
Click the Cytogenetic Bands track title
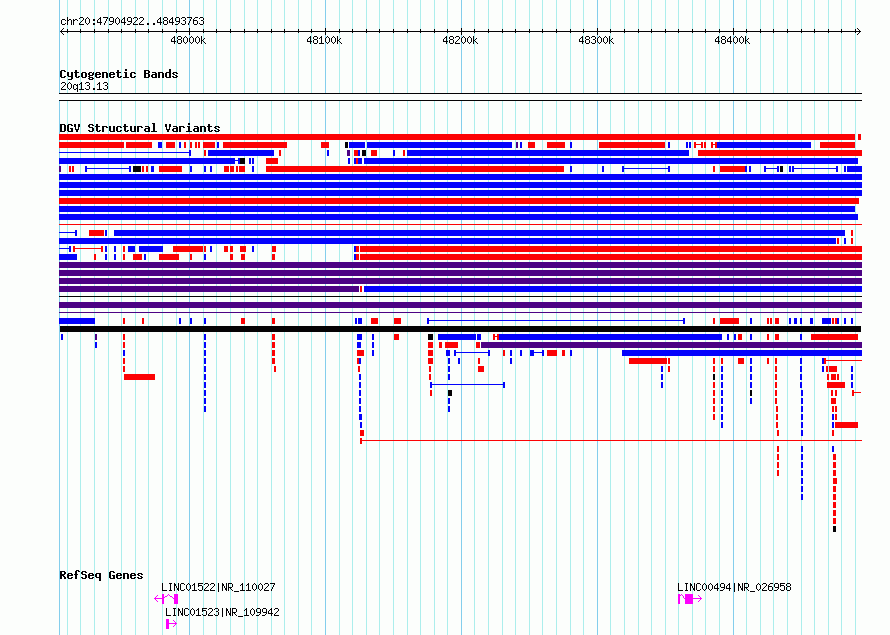point(119,74)
